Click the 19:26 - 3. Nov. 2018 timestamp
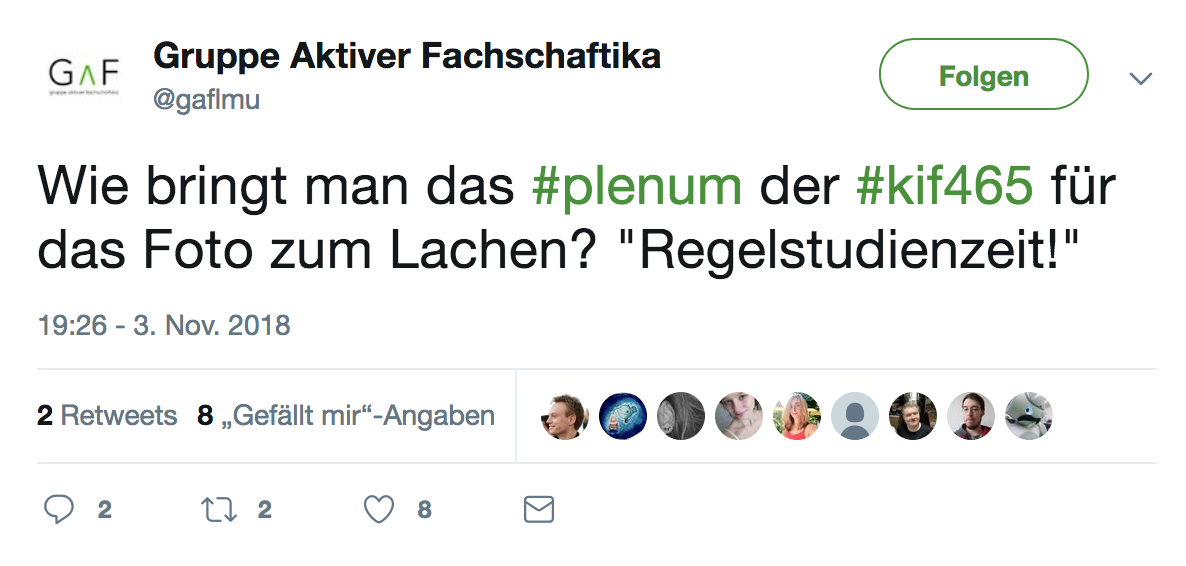 coord(163,325)
